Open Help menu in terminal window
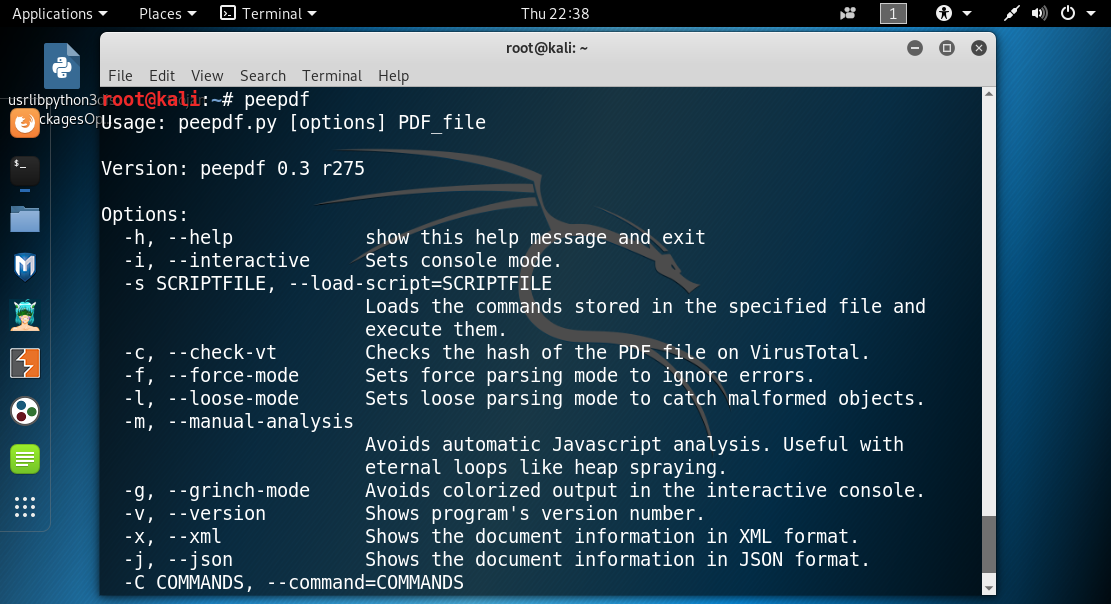1111x604 pixels. (393, 76)
